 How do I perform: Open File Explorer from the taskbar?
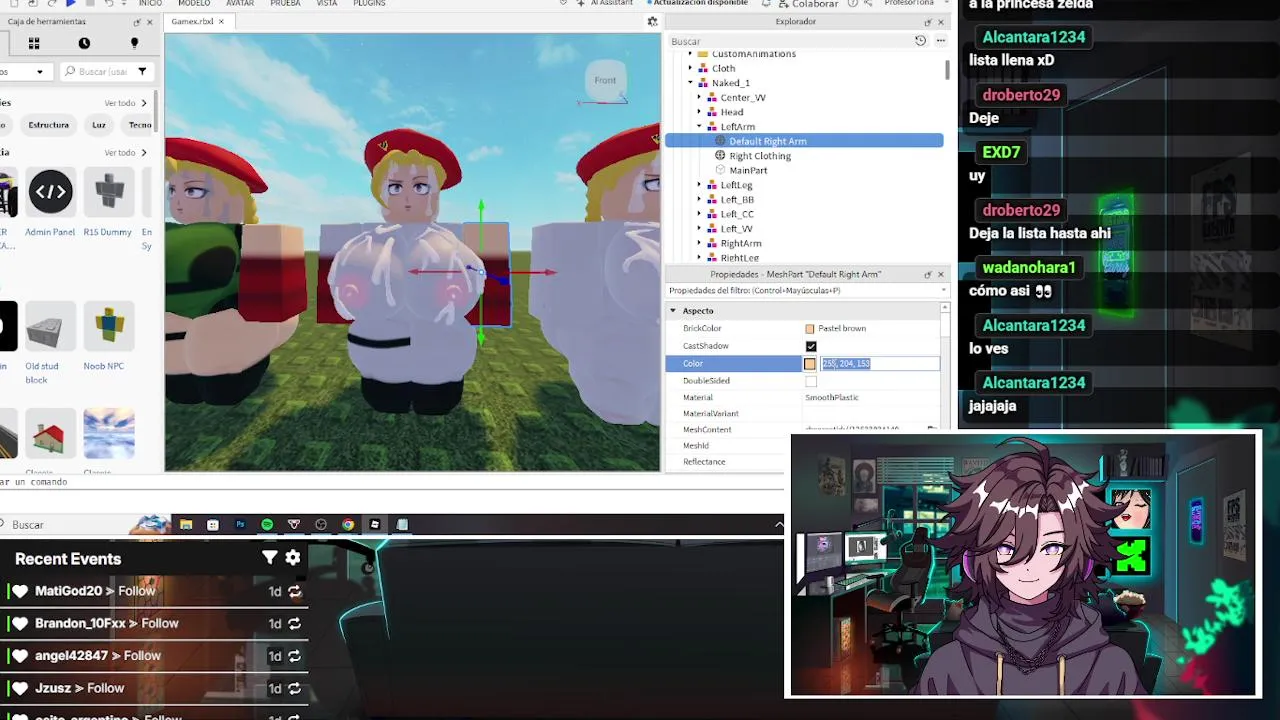click(186, 524)
